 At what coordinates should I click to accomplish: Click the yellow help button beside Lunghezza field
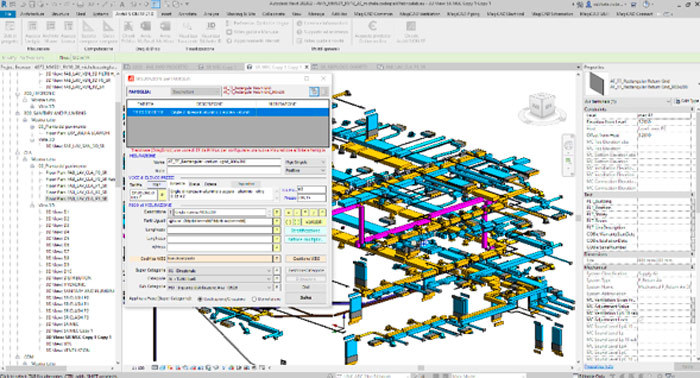[x=277, y=230]
